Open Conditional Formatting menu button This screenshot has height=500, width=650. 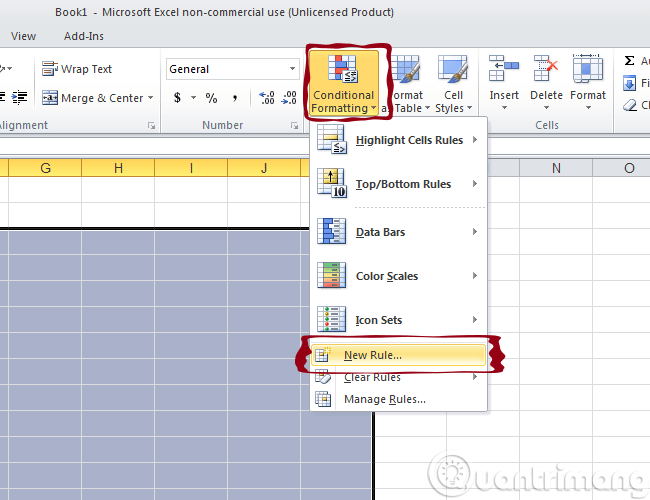click(344, 83)
